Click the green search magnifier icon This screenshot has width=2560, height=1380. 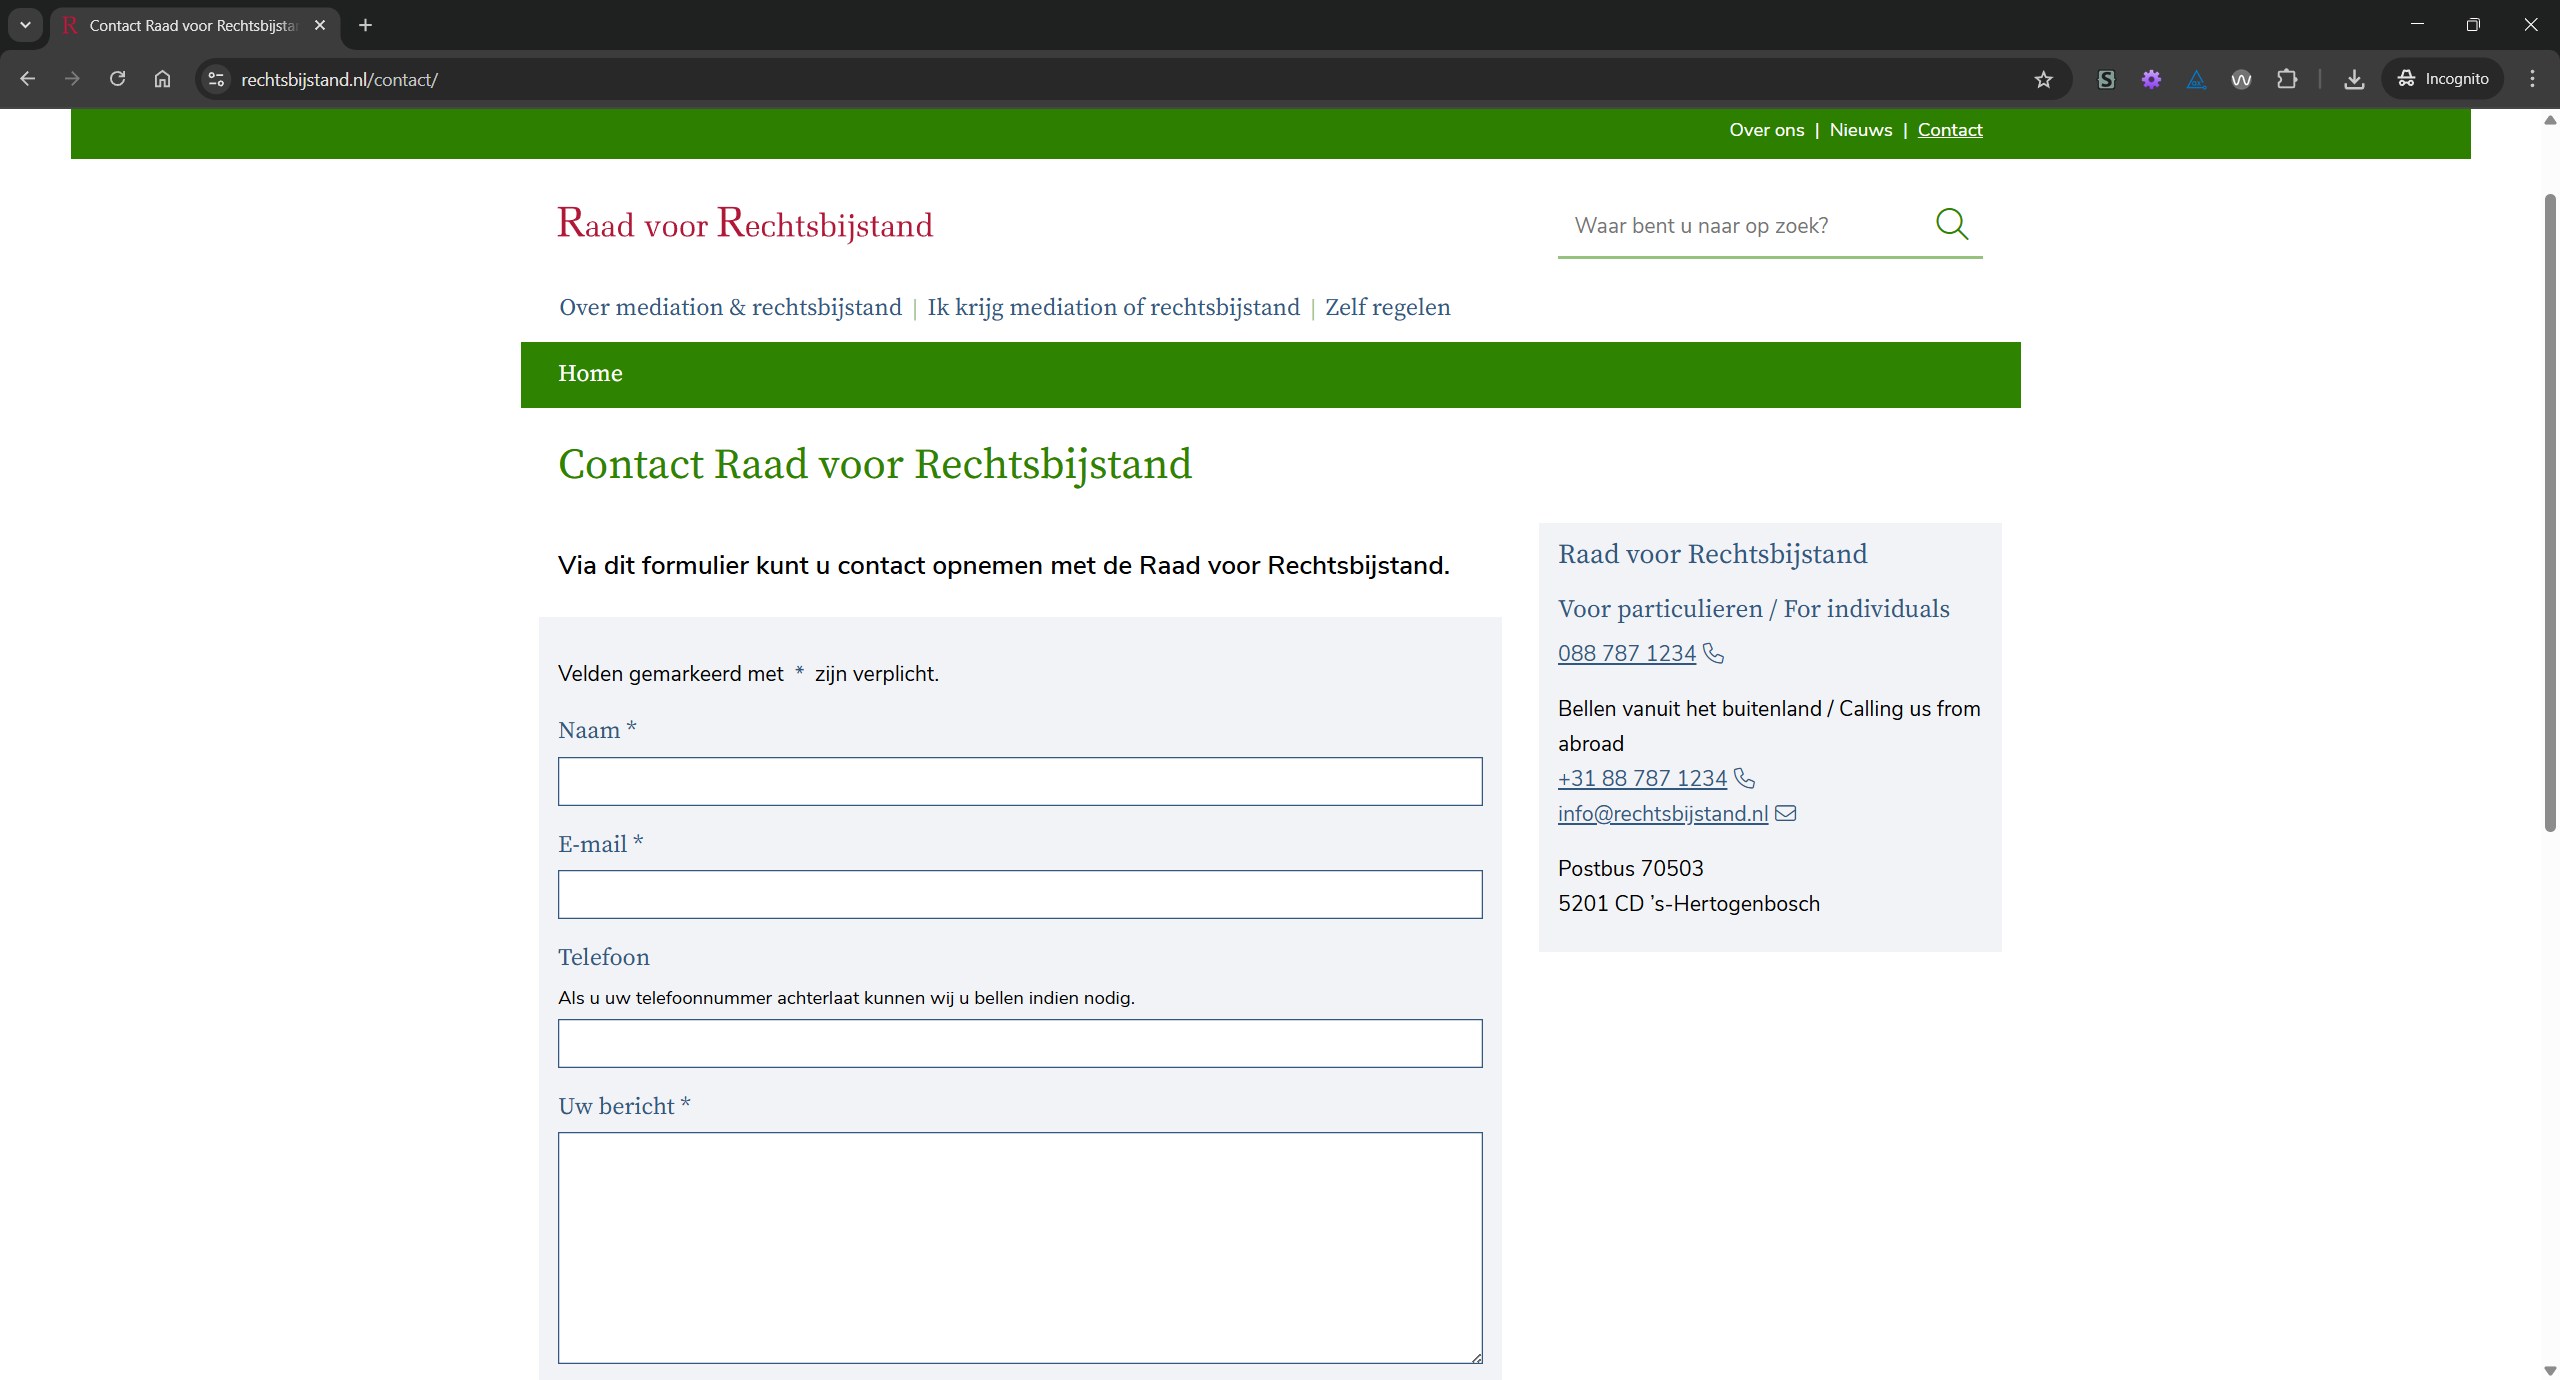(x=1951, y=224)
